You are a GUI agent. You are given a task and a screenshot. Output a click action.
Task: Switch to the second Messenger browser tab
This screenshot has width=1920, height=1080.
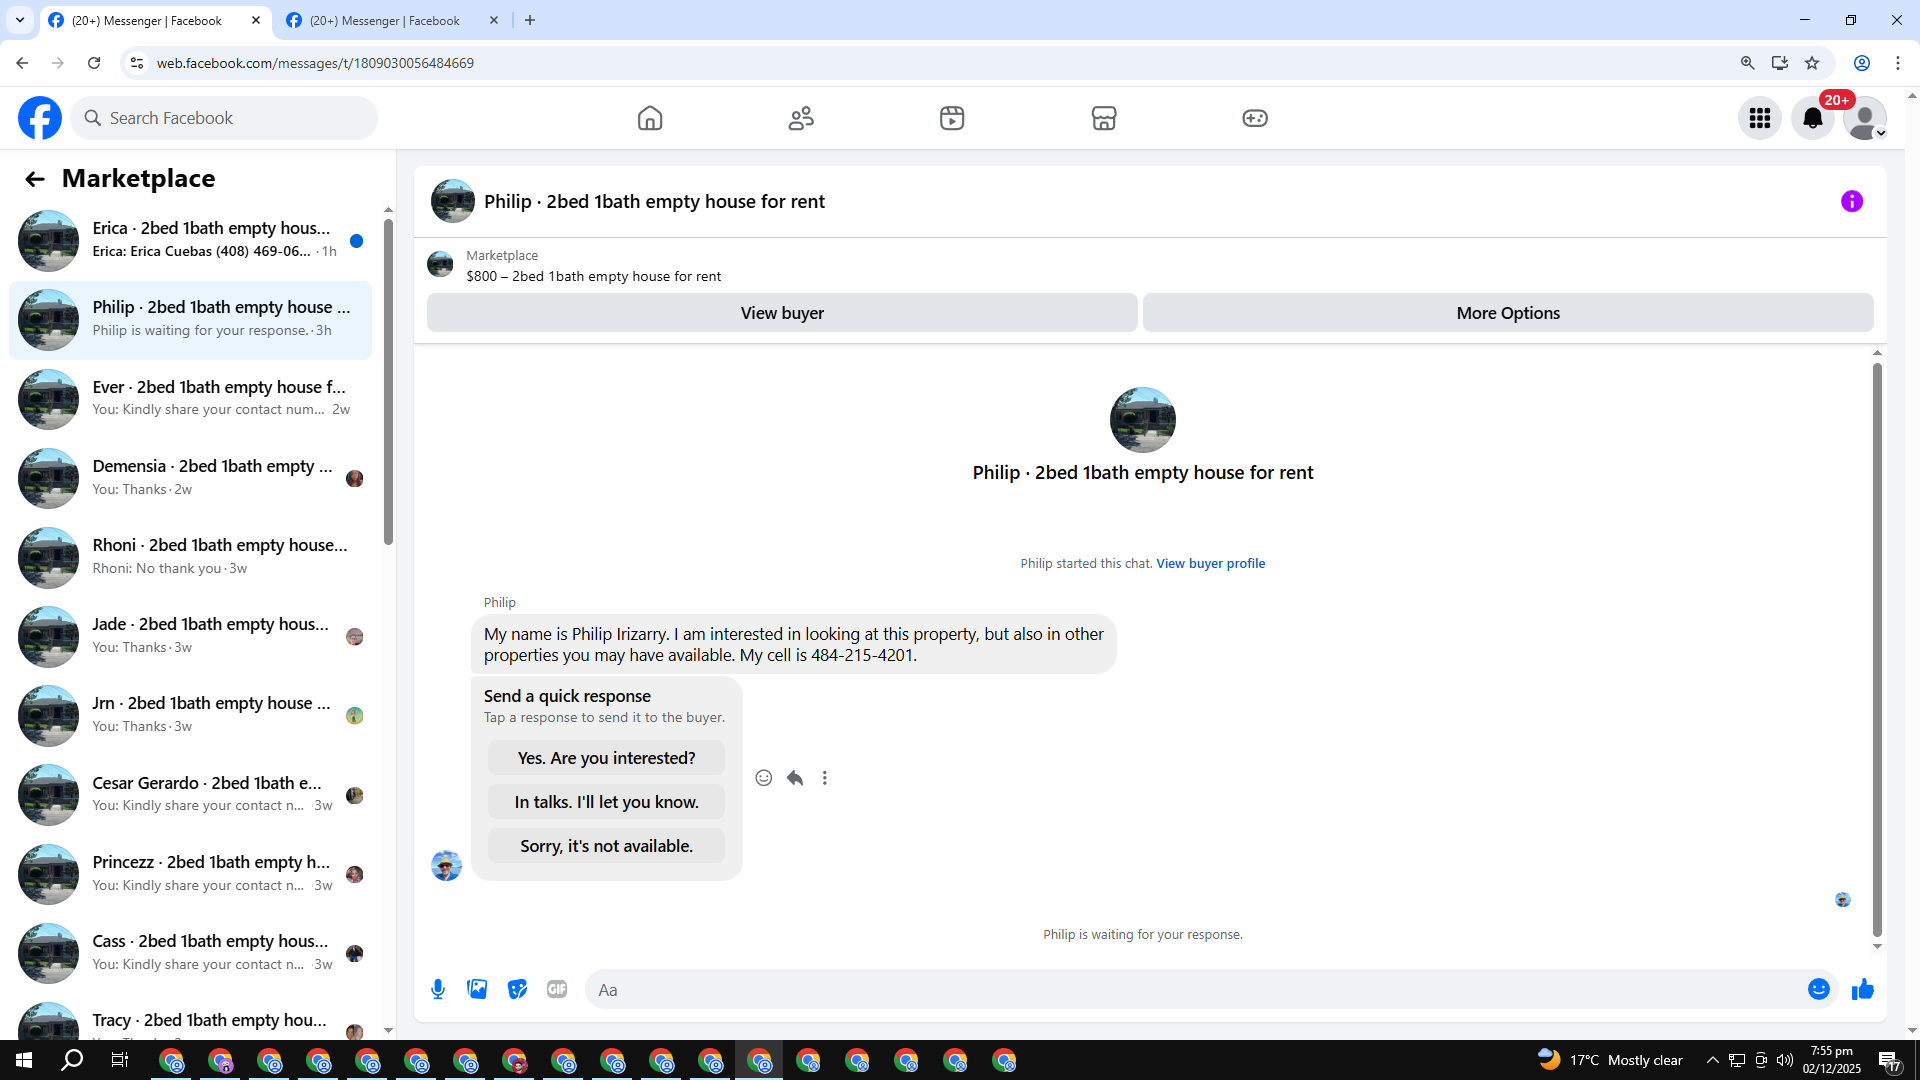[385, 20]
